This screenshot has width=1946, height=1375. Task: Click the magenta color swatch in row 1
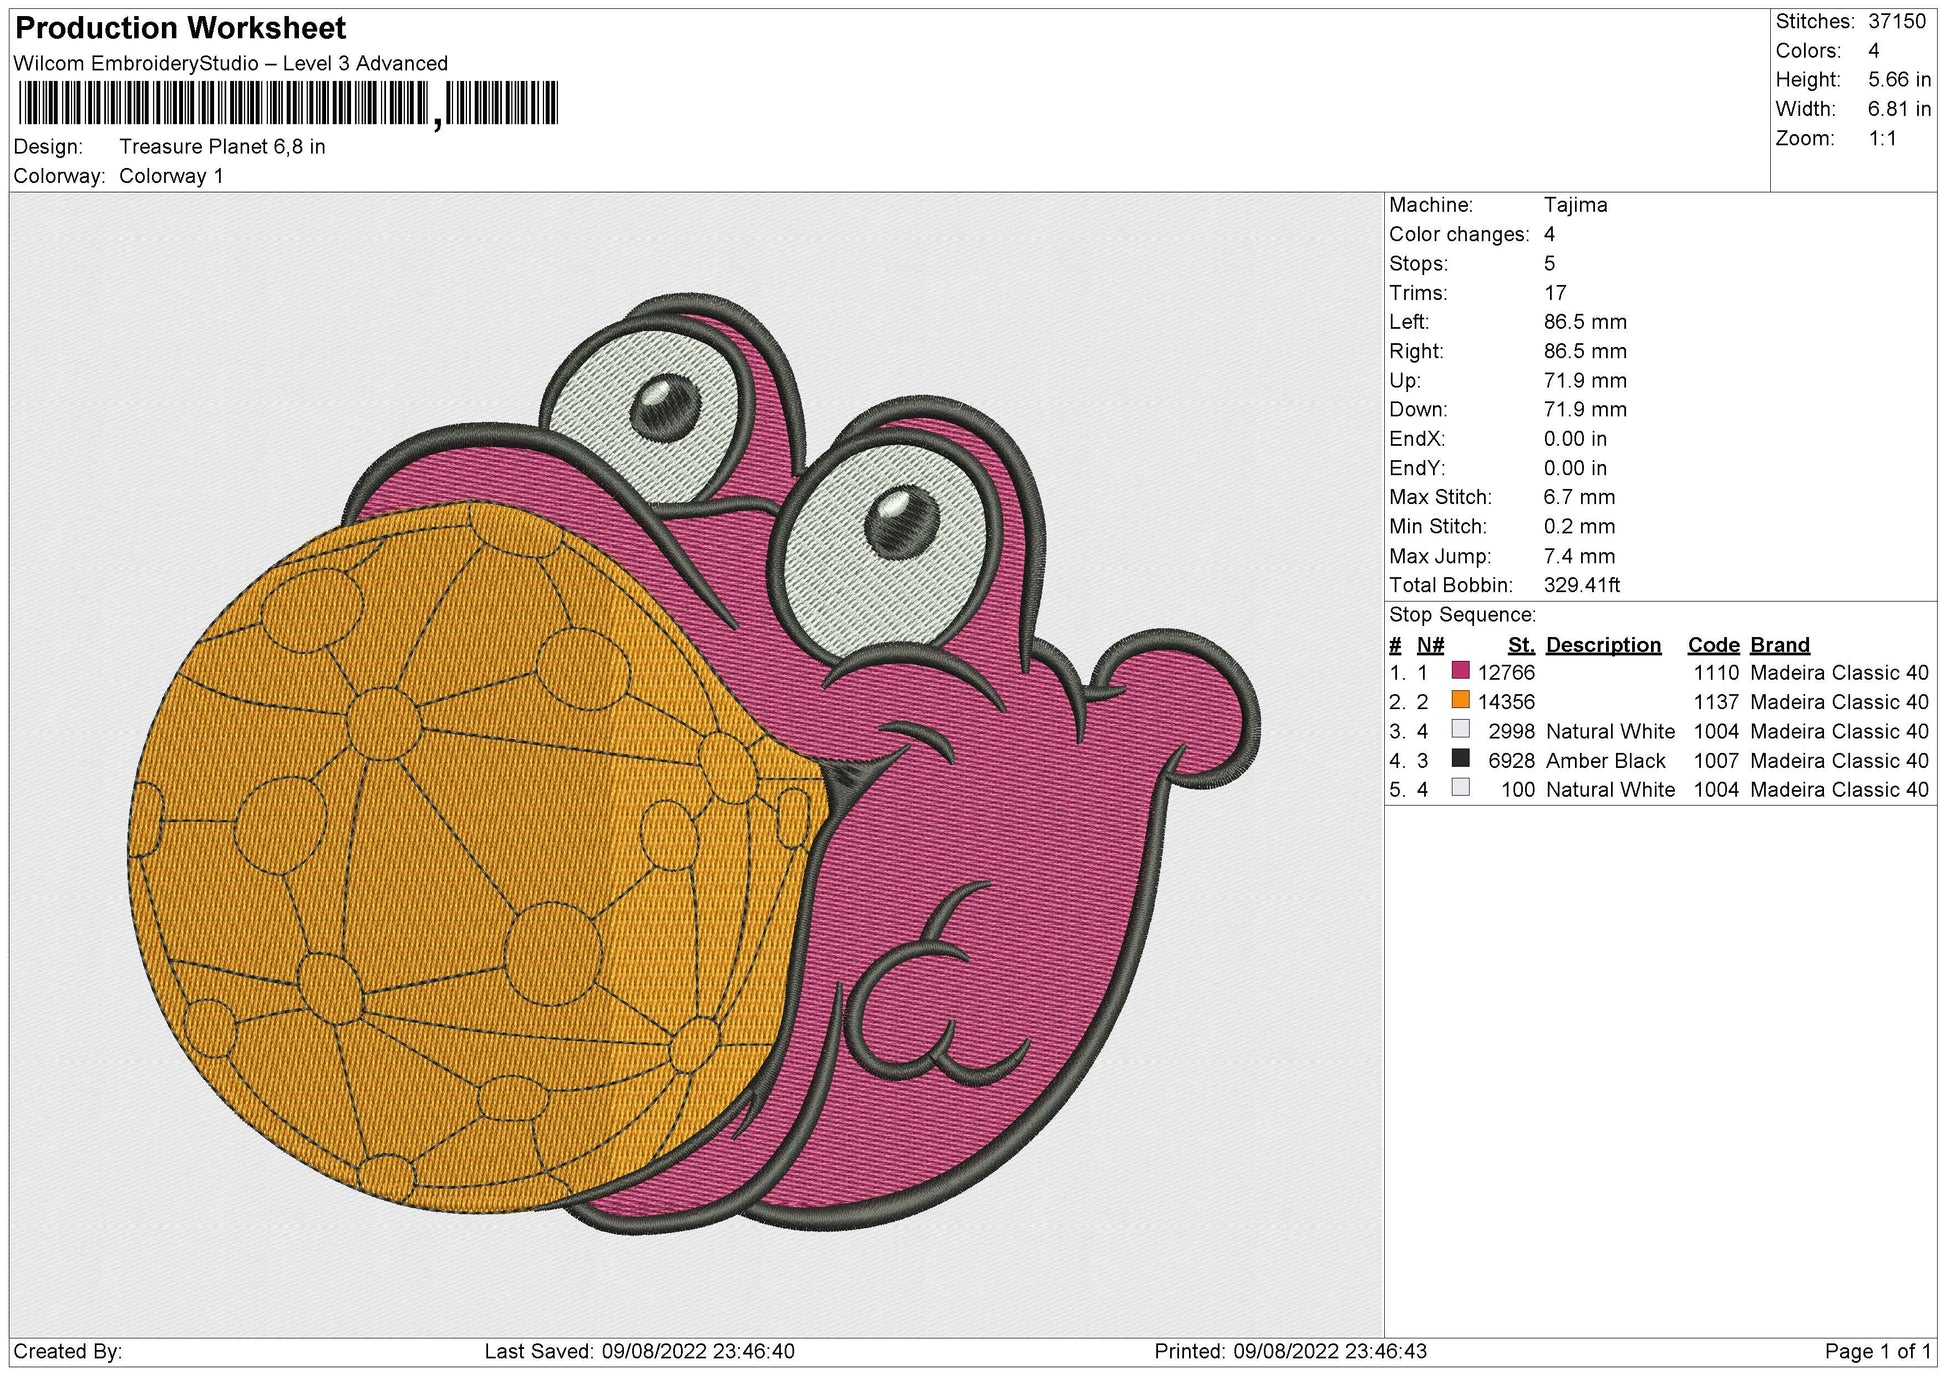click(1460, 671)
